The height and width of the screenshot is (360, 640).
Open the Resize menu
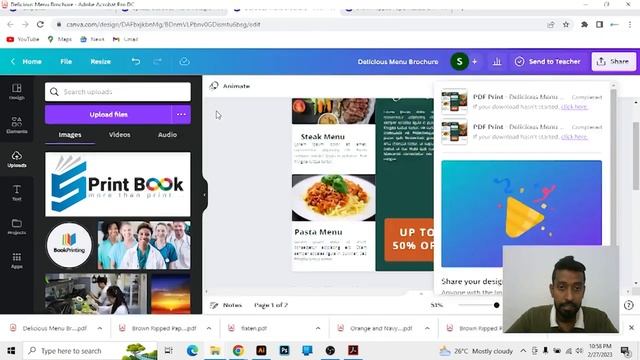coord(100,62)
